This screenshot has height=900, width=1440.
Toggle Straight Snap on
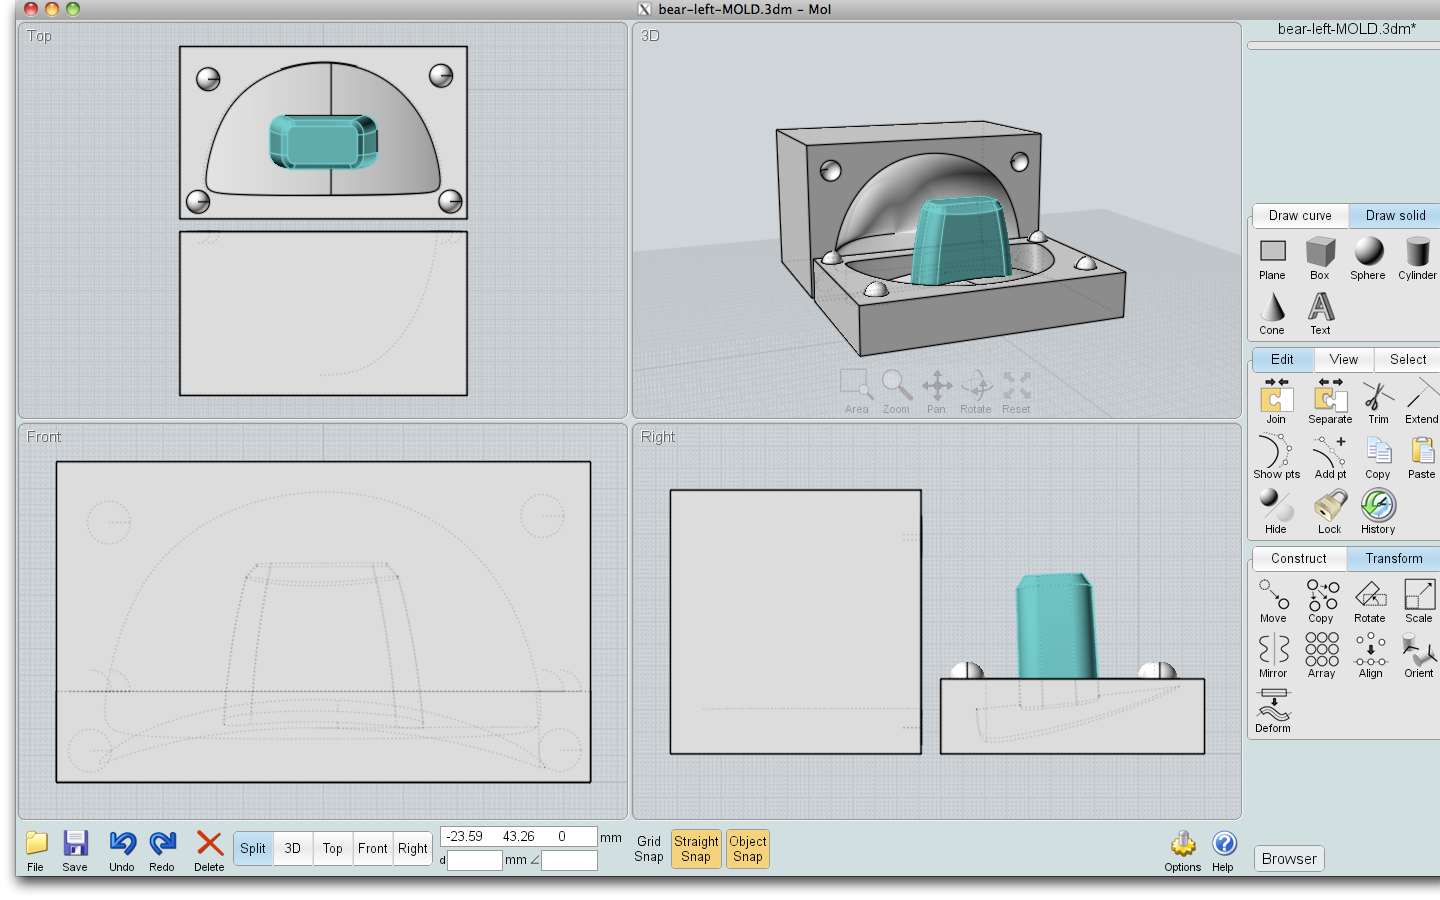696,848
